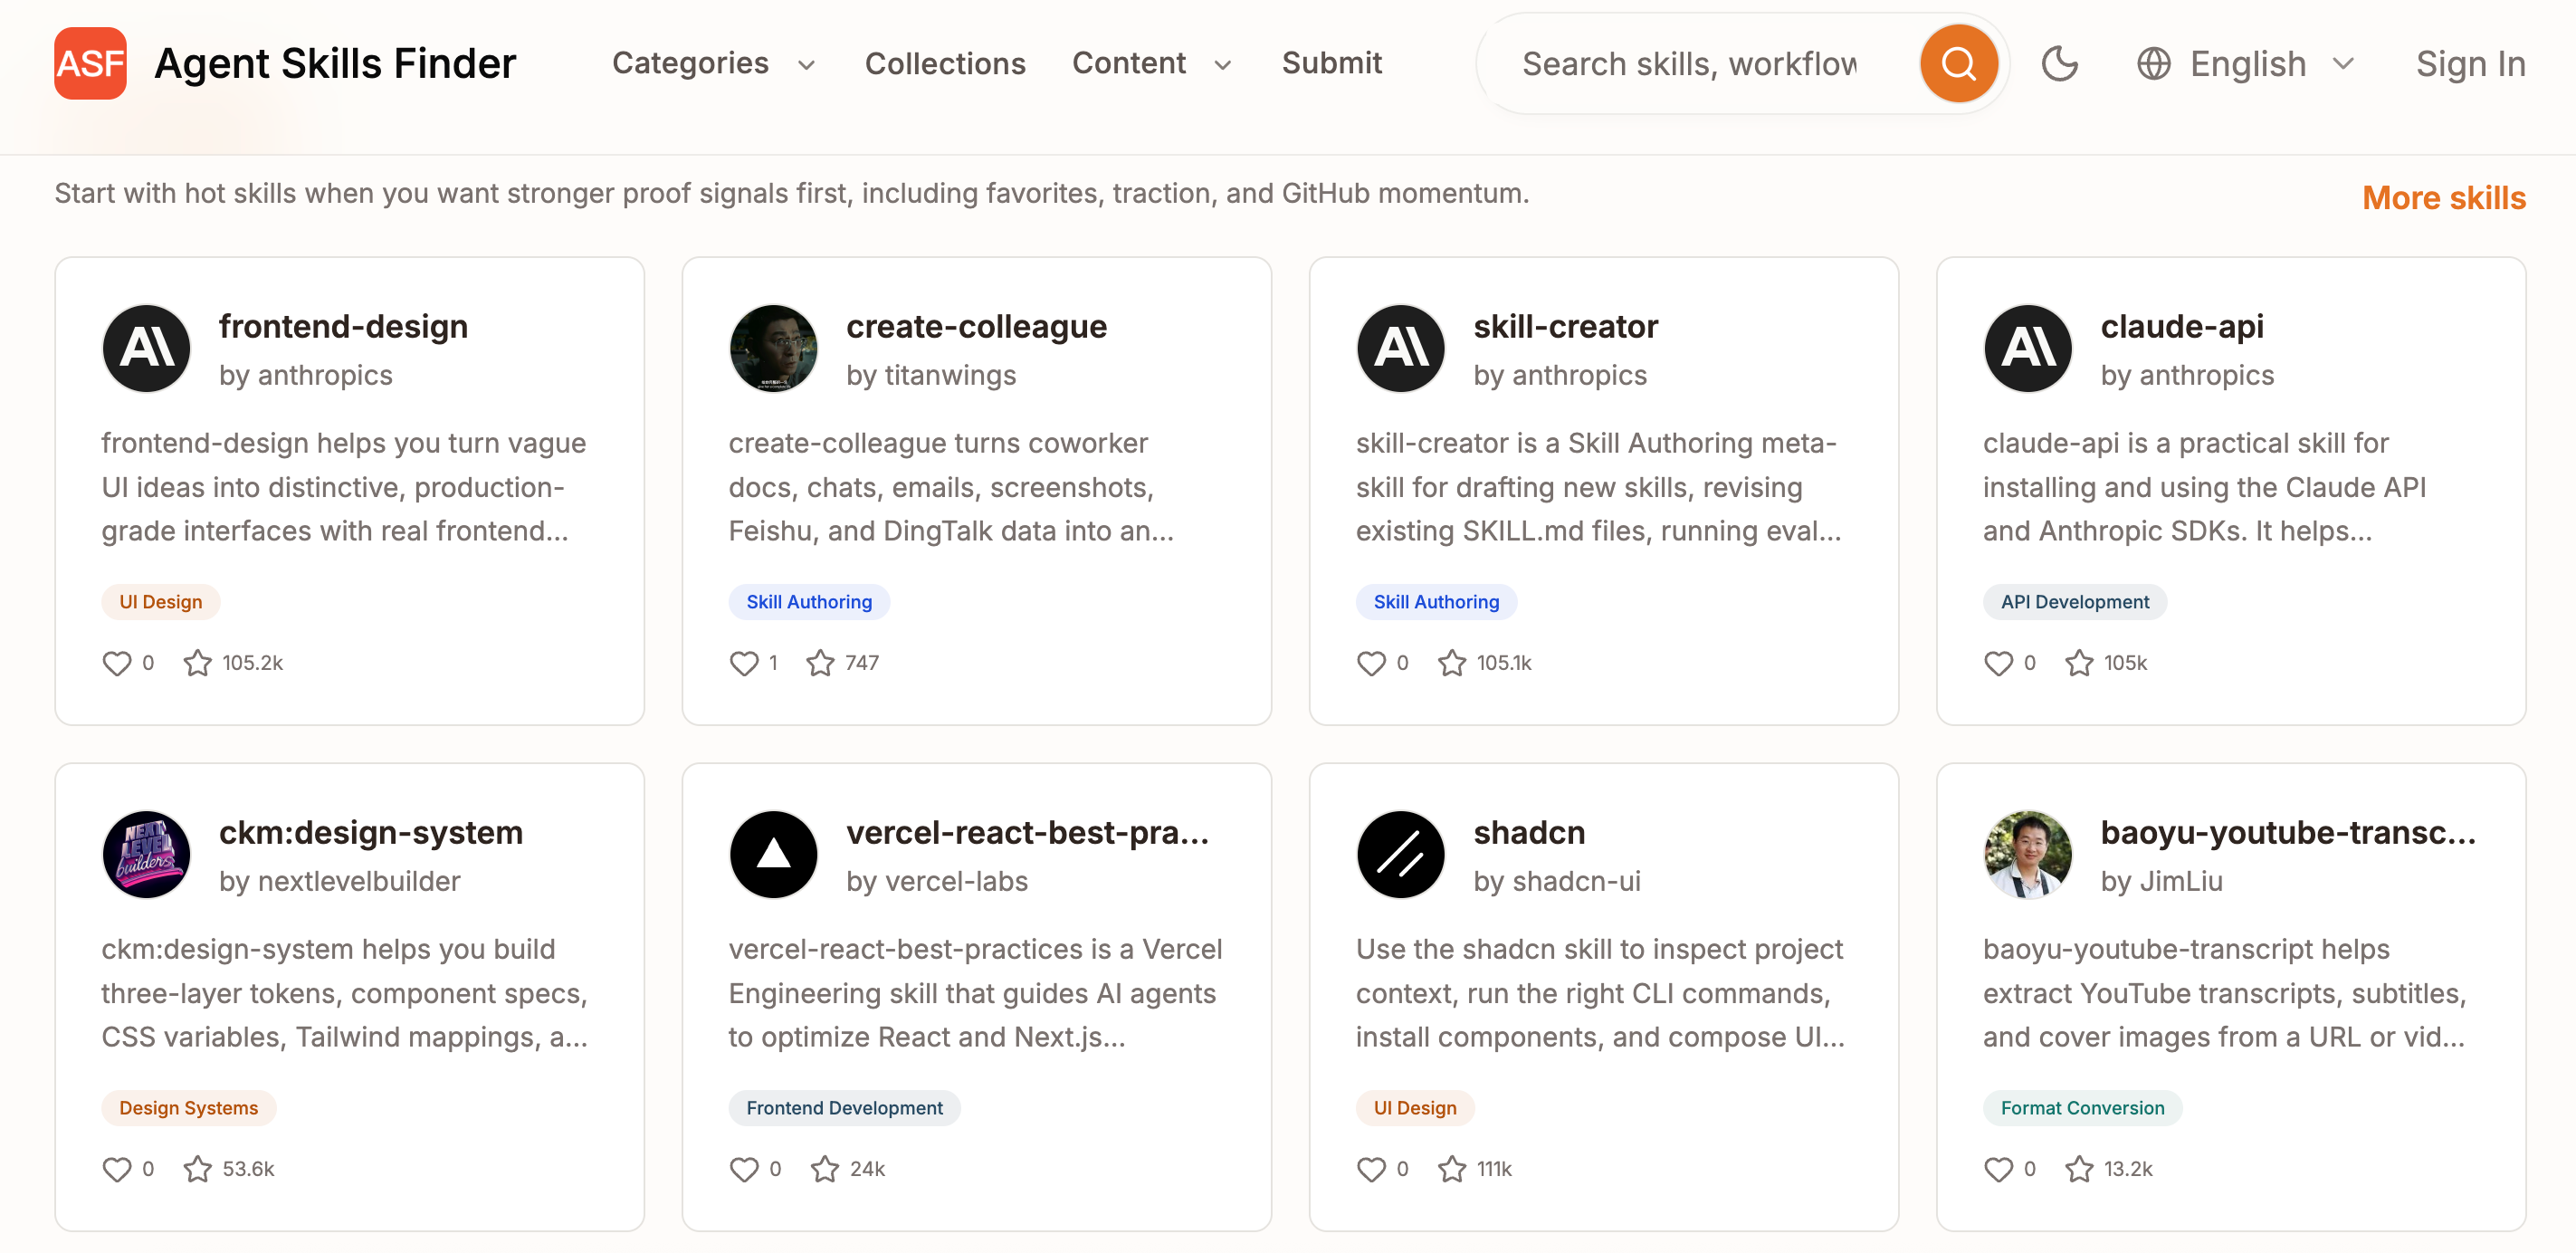Image resolution: width=2576 pixels, height=1253 pixels.
Task: Like the create-colleague skill with the heart icon
Action: (x=744, y=663)
